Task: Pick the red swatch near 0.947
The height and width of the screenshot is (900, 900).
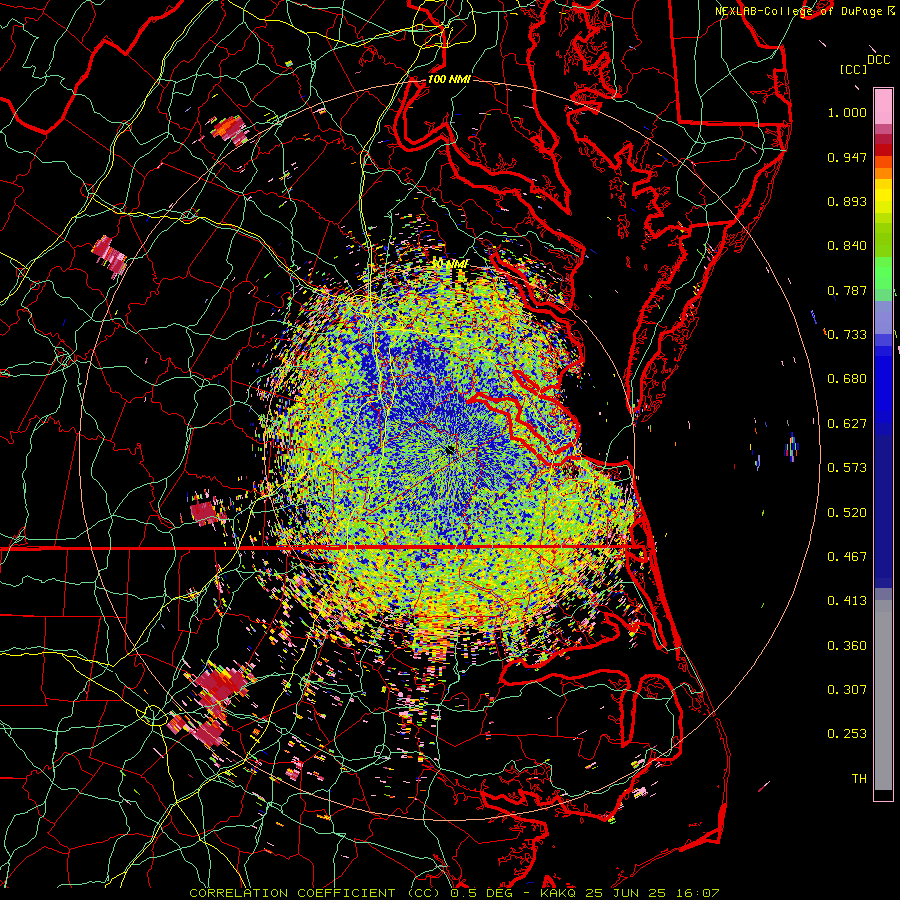Action: tap(883, 150)
